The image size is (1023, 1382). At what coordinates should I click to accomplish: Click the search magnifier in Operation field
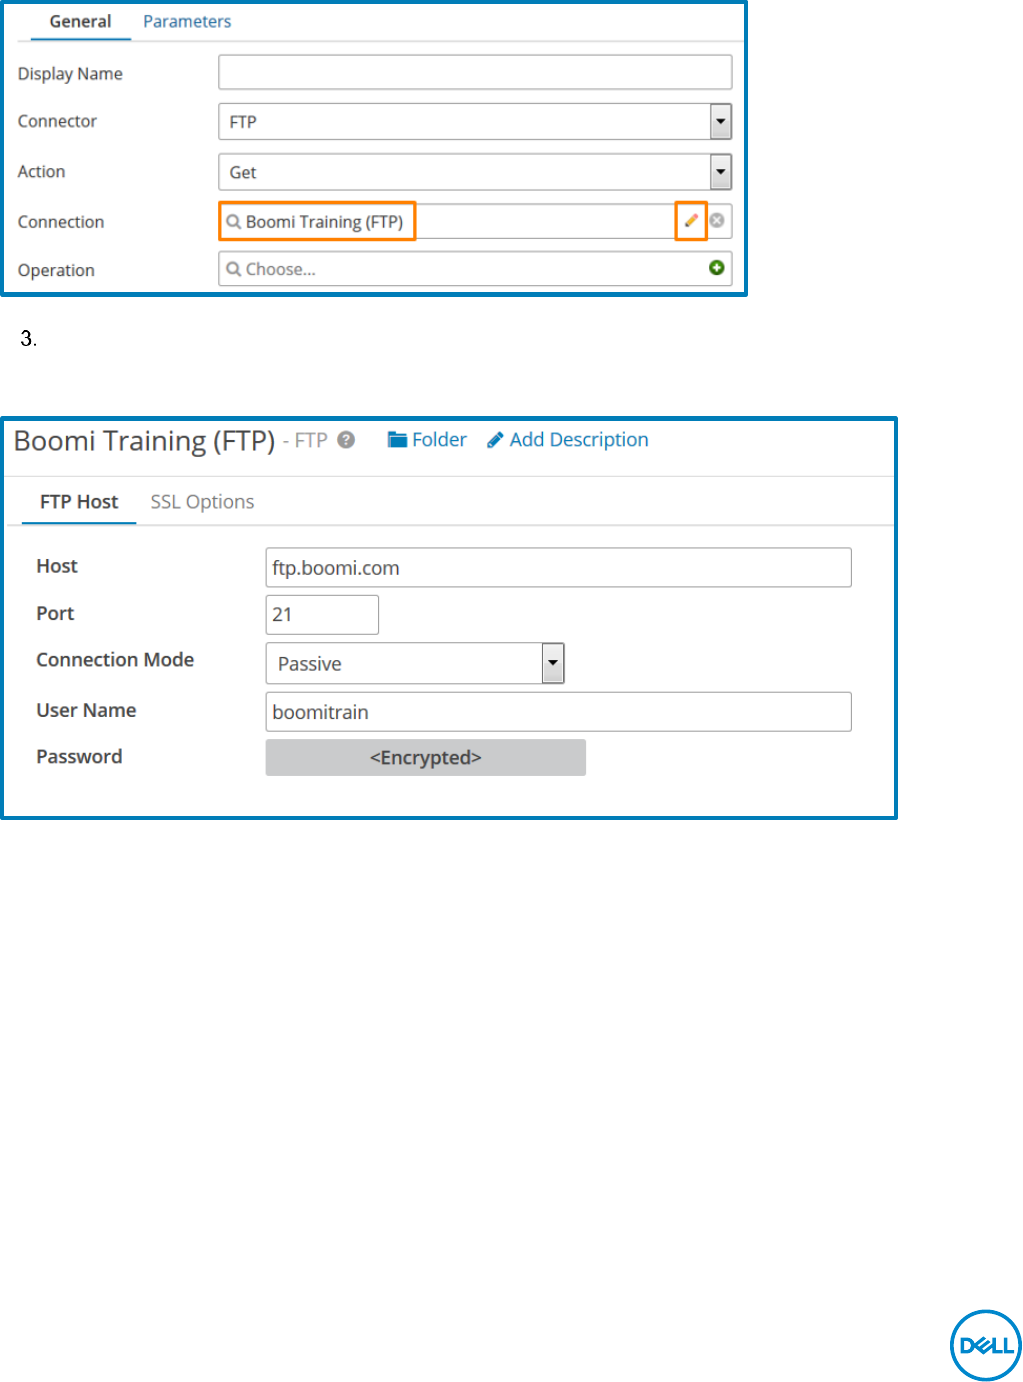233,269
